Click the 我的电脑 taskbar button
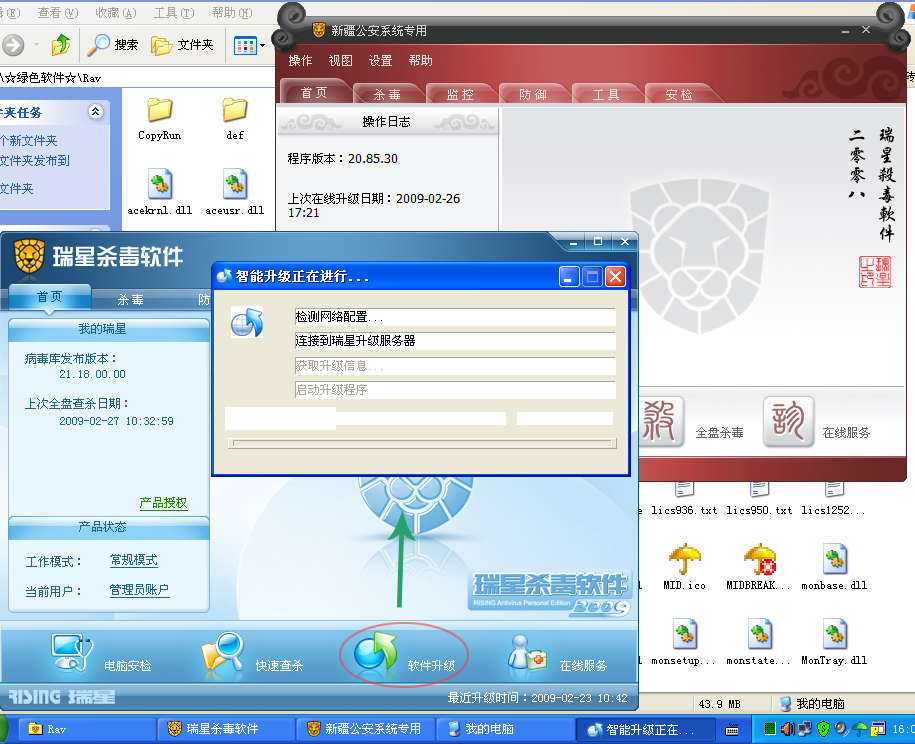The image size is (915, 744). tap(505, 729)
